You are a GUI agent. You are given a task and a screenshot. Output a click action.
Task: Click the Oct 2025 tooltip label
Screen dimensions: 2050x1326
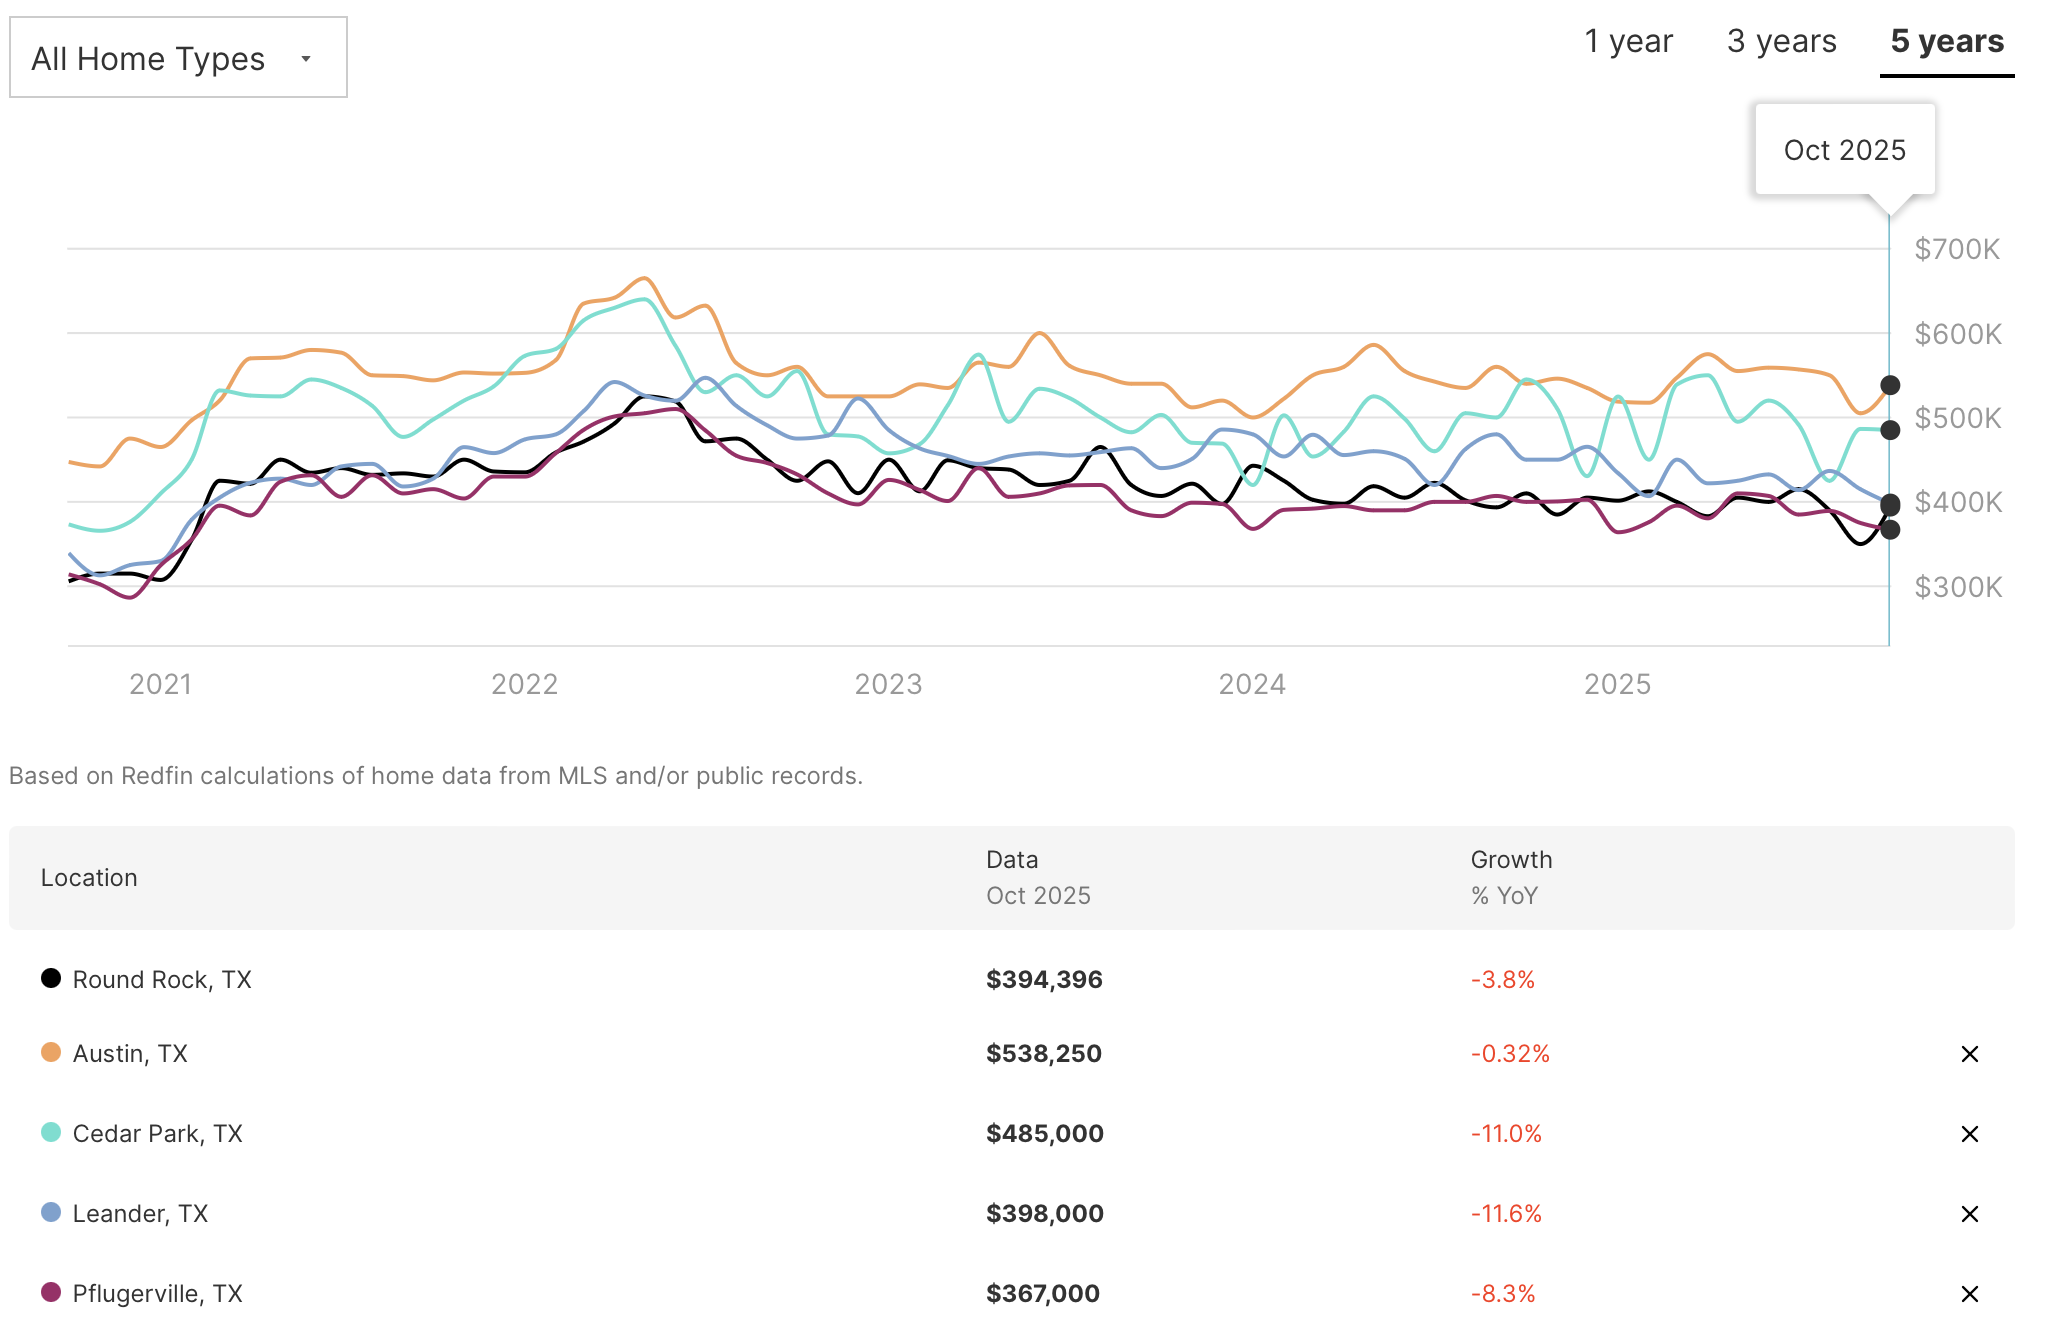point(1844,150)
